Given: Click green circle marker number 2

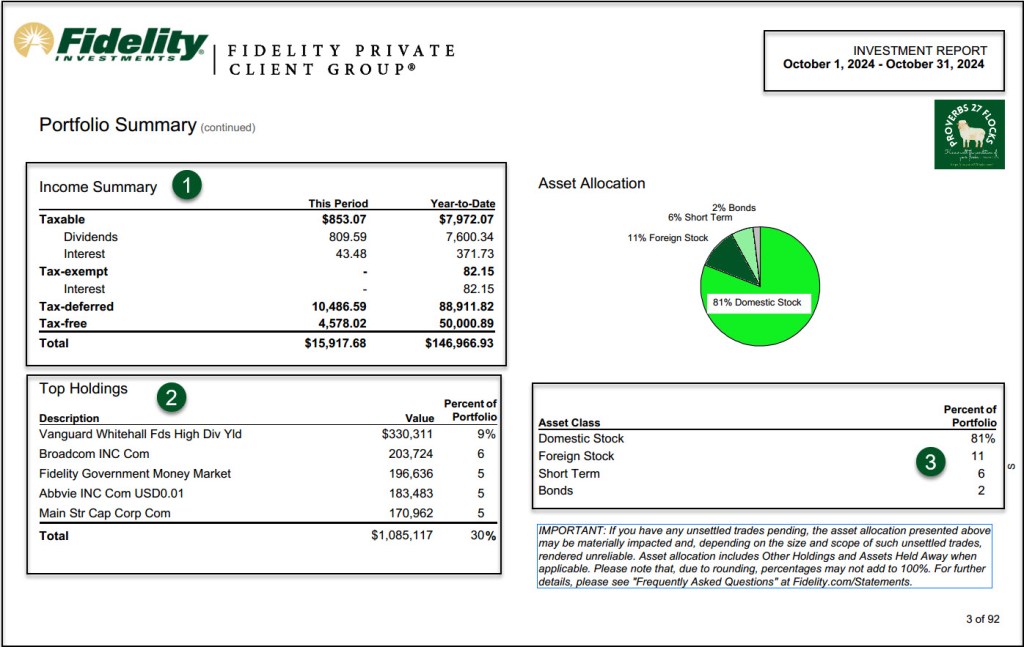Looking at the screenshot, I should [171, 397].
